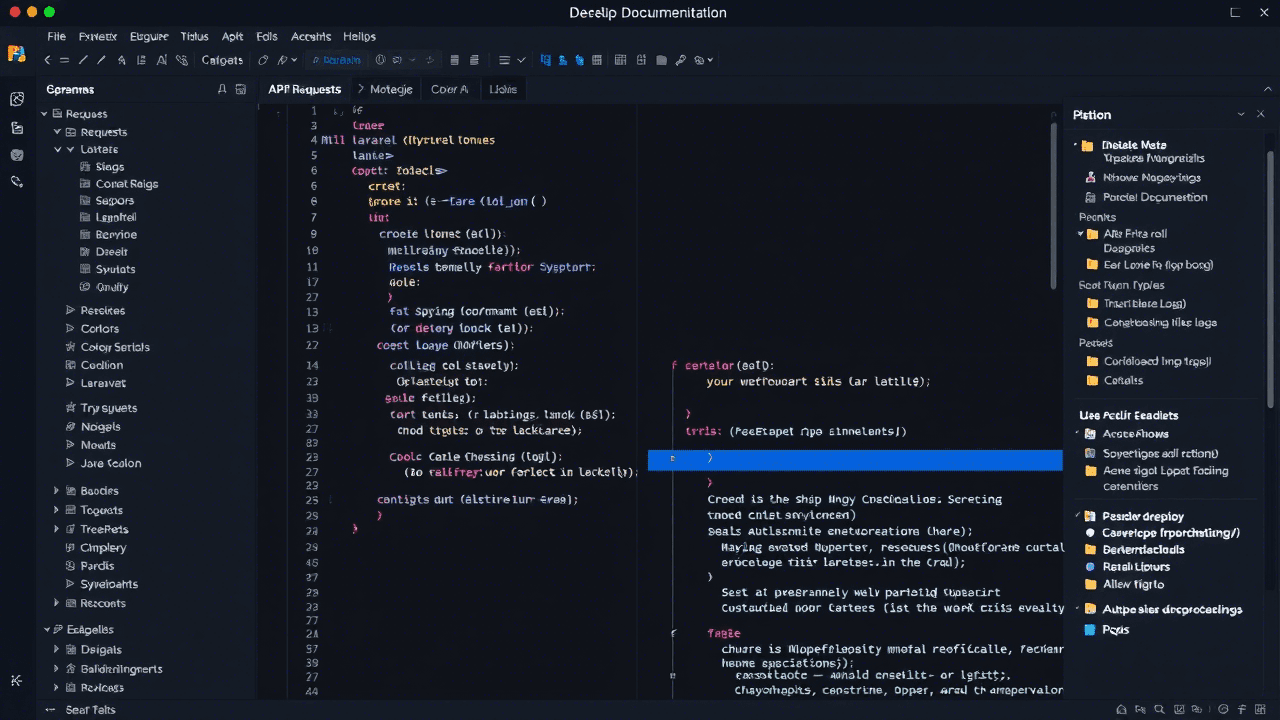The height and width of the screenshot is (720, 1280).
Task: Select Cimplery in the tree
Action: pos(103,548)
